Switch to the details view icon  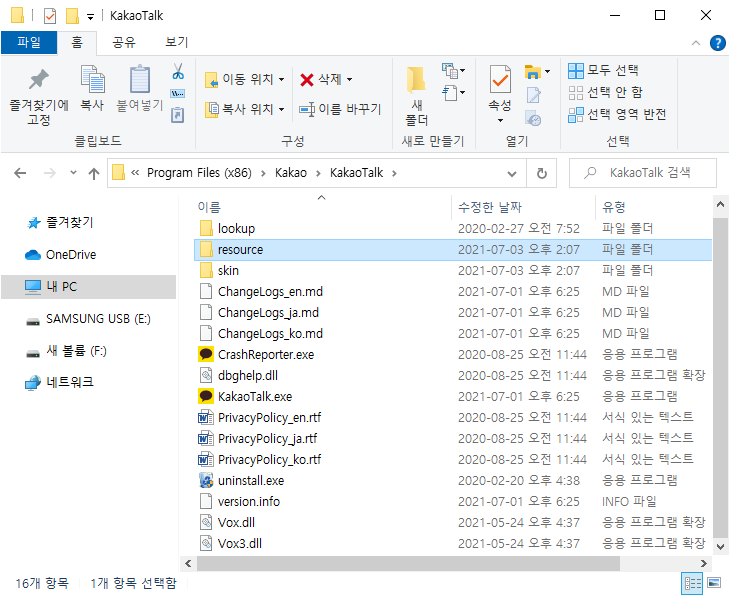click(692, 583)
